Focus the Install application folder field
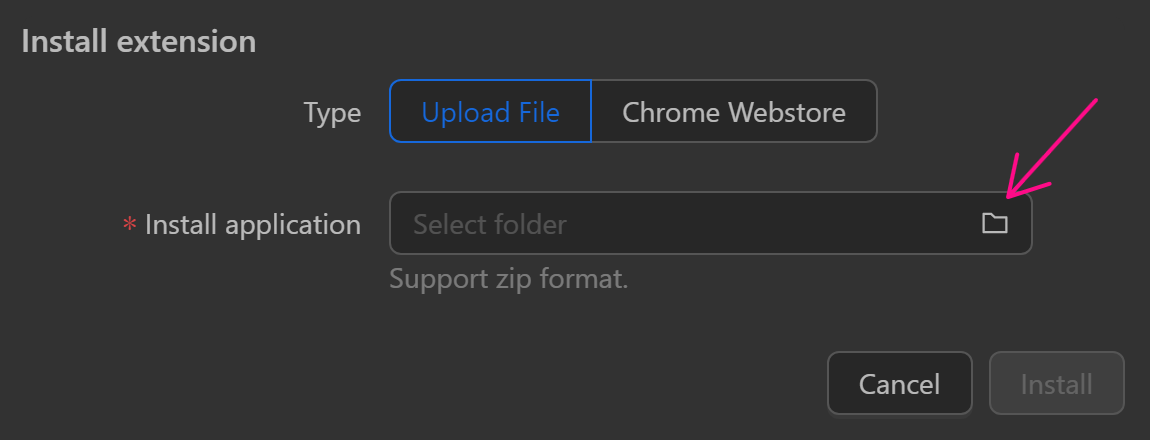The width and height of the screenshot is (1150, 440). (680, 224)
